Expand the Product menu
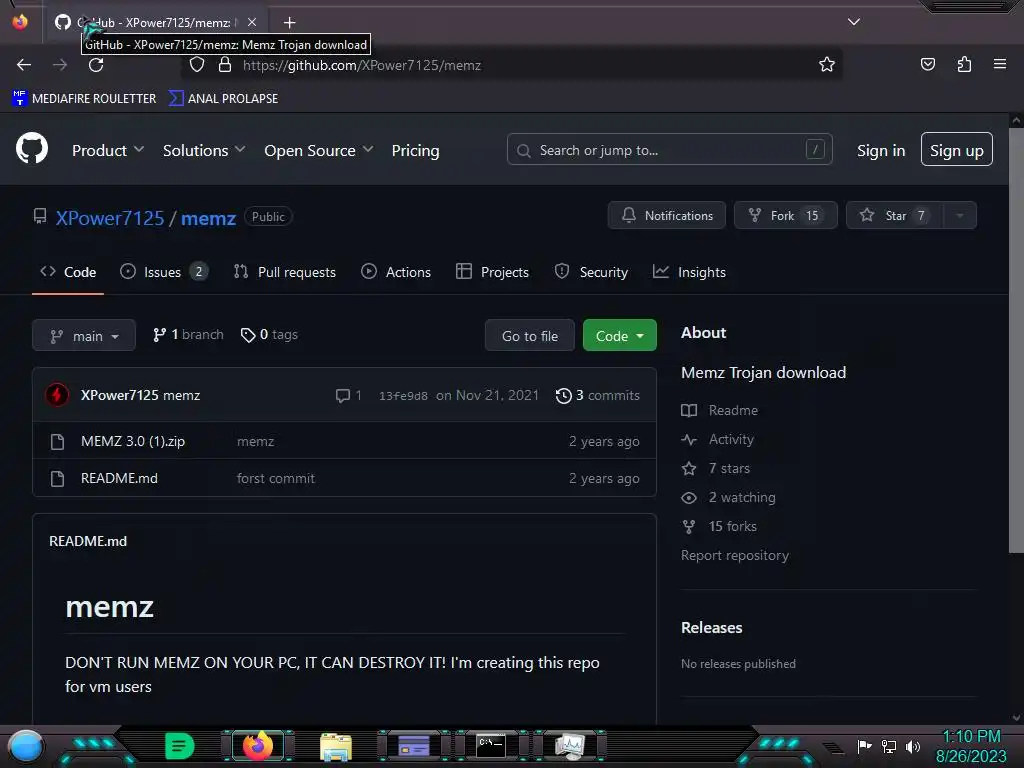The height and width of the screenshot is (768, 1024). pos(108,150)
